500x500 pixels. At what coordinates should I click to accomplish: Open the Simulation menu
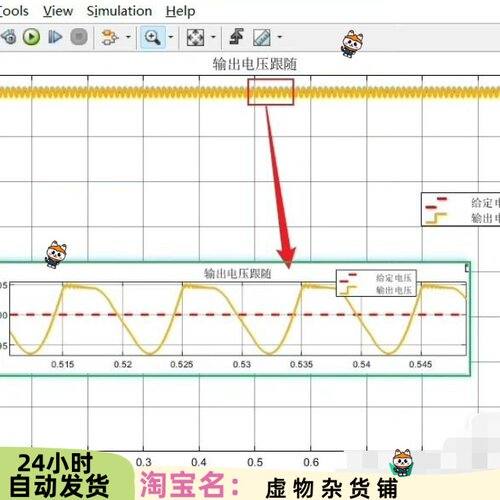point(119,11)
